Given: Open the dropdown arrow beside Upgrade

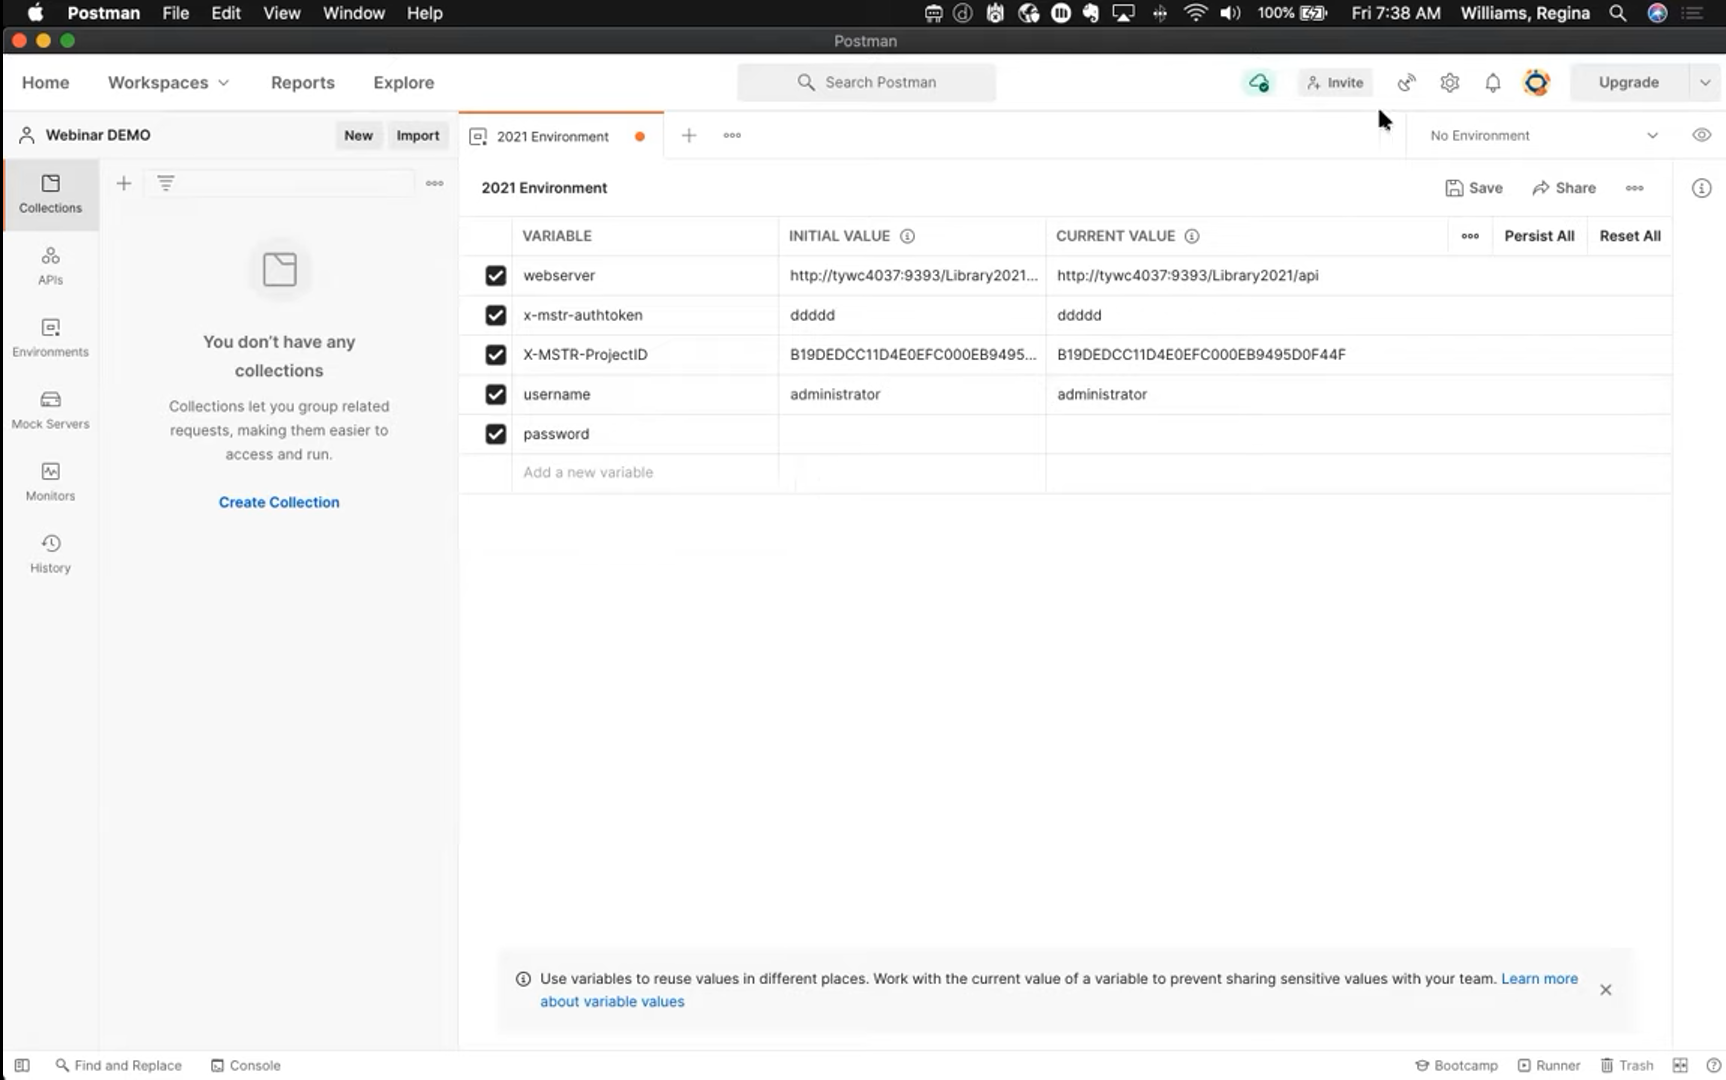Looking at the screenshot, I should point(1705,83).
